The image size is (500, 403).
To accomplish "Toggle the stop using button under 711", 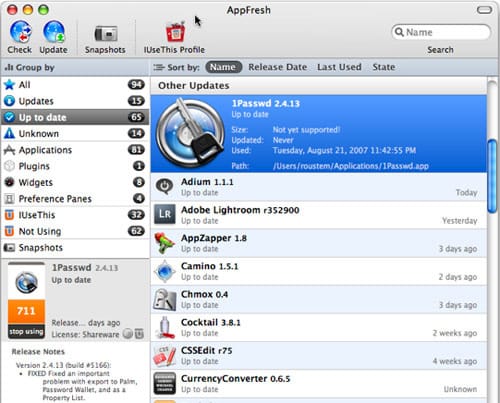I will click(26, 332).
